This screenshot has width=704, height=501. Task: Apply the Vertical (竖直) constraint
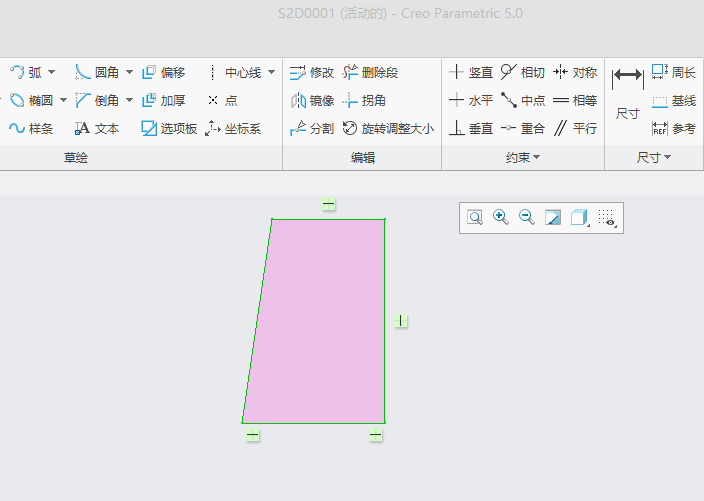[471, 72]
